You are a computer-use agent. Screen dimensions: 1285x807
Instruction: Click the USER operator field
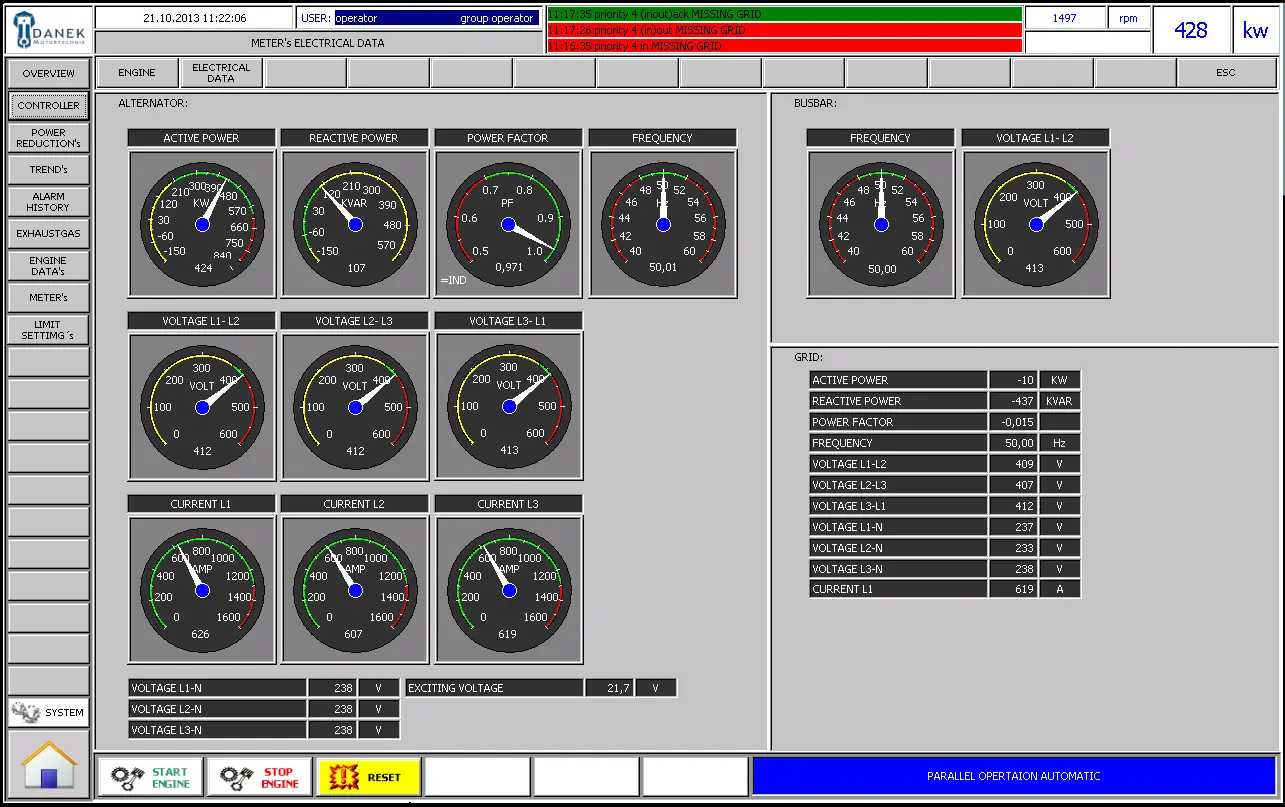[420, 17]
